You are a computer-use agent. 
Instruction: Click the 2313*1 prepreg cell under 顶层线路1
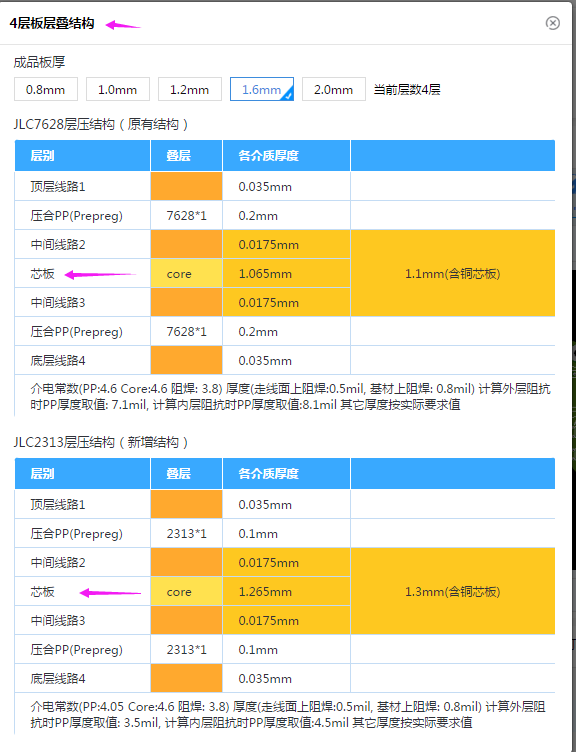(187, 534)
